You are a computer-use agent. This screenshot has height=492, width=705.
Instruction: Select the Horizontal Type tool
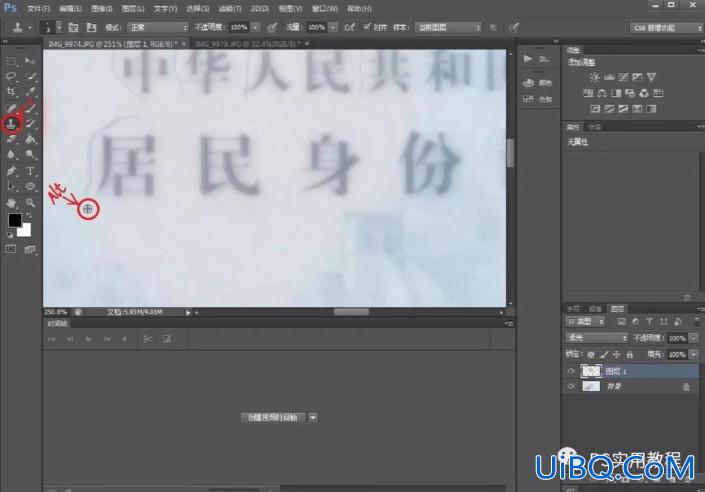[x=30, y=171]
